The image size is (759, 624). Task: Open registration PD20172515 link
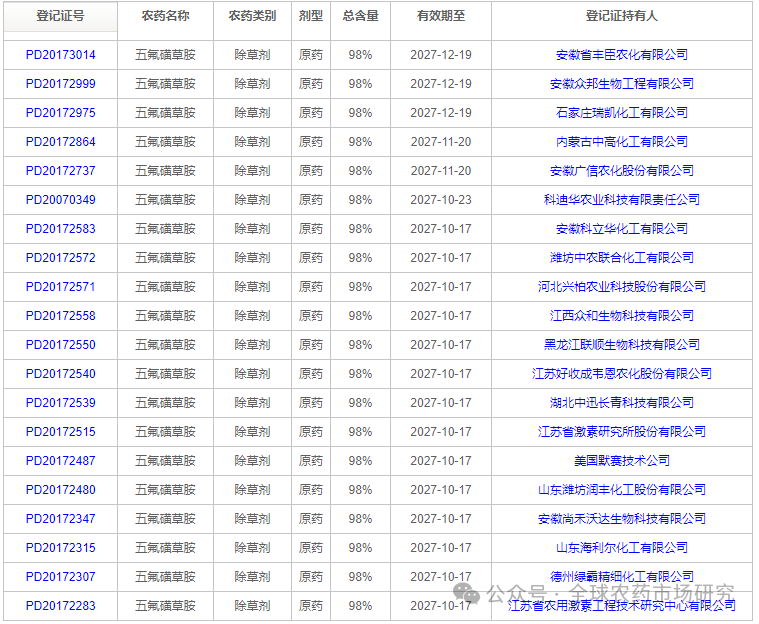[x=61, y=432]
